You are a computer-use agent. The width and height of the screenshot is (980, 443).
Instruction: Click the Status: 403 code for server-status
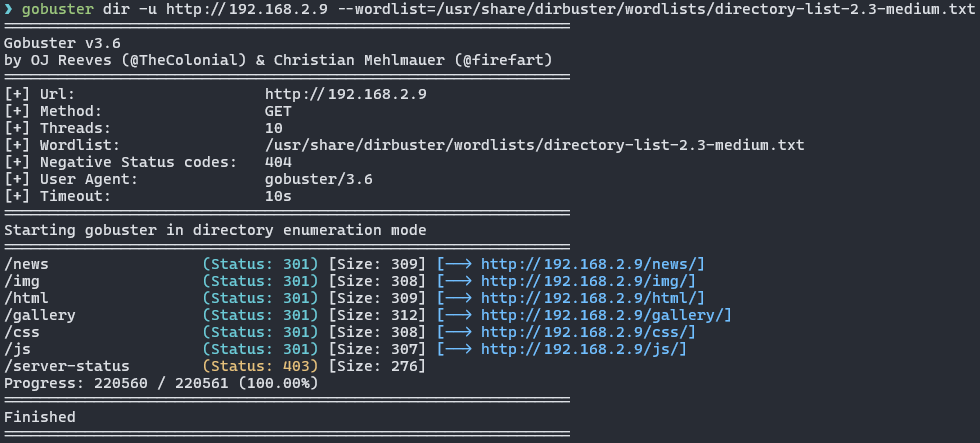point(261,366)
